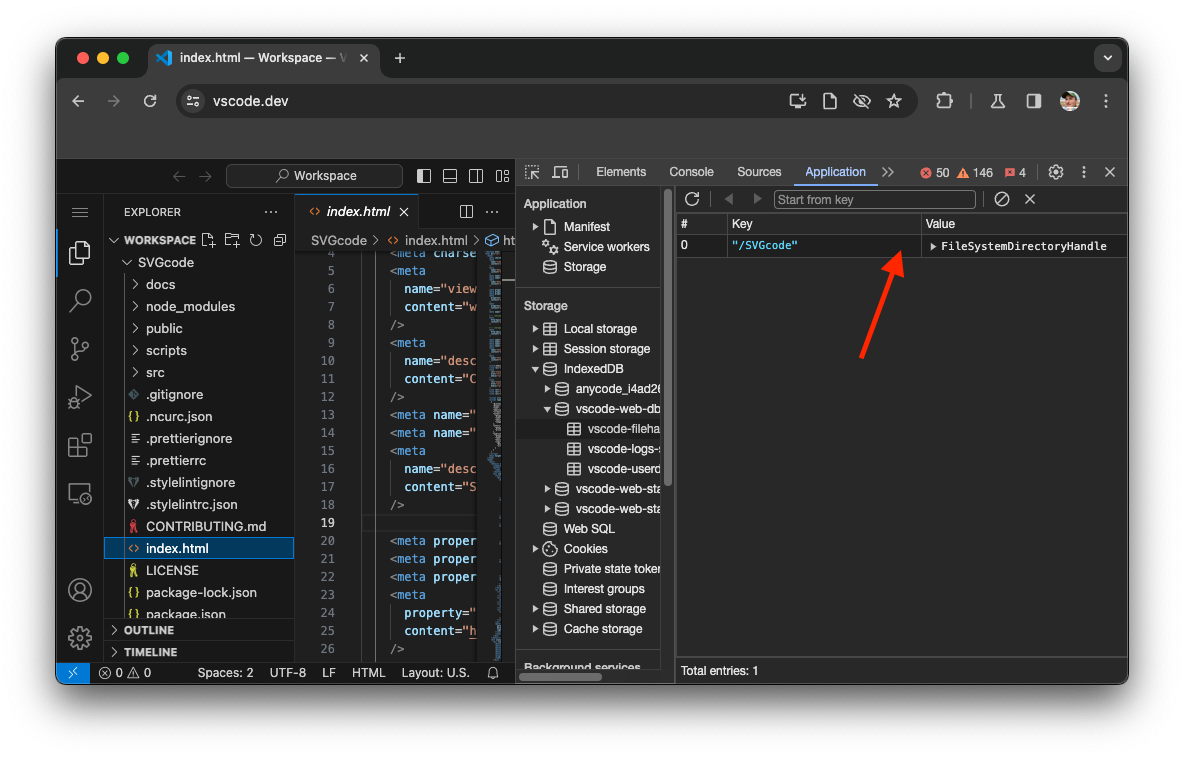Click the UTF-8 encoding in status bar
Image resolution: width=1184 pixels, height=758 pixels.
coord(288,672)
